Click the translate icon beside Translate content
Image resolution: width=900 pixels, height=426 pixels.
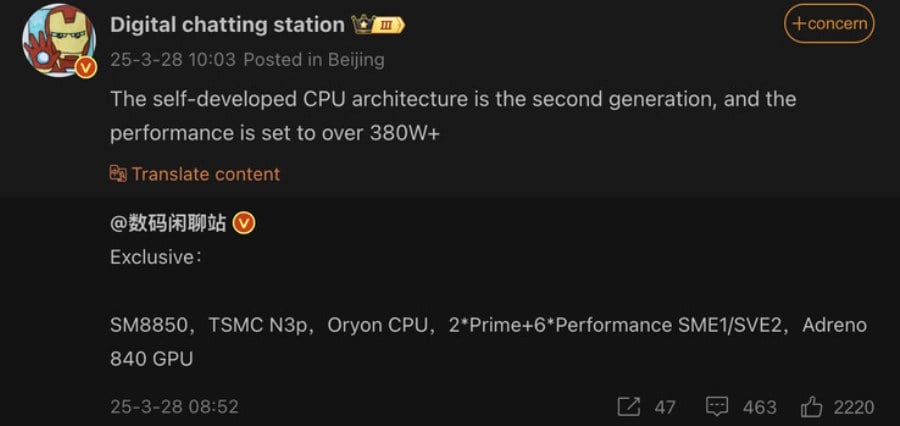point(118,174)
